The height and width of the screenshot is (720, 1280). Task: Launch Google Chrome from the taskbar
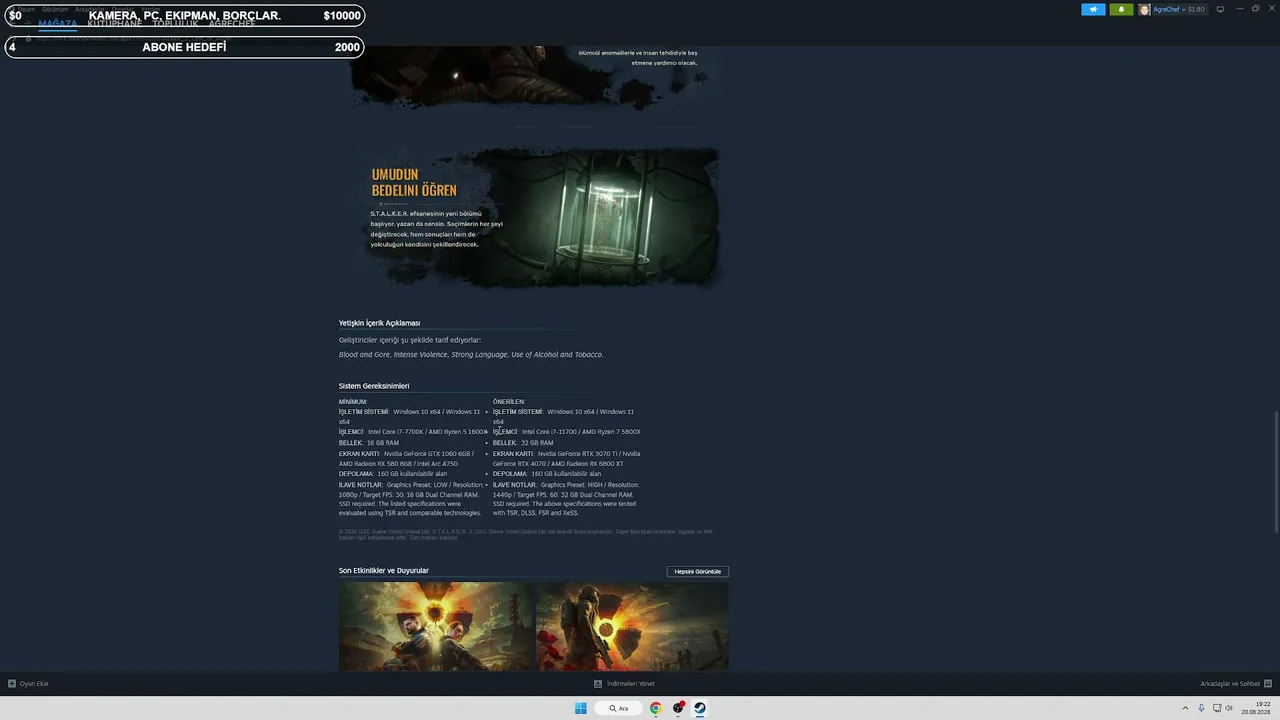point(656,708)
